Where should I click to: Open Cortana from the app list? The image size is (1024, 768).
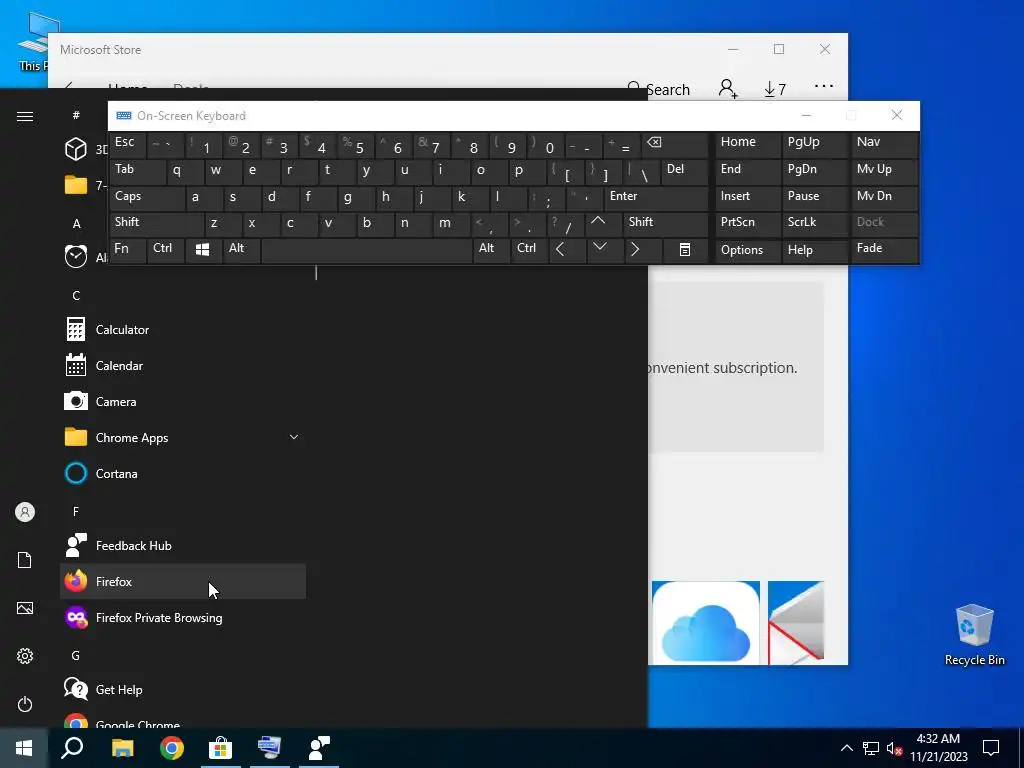tap(183, 473)
